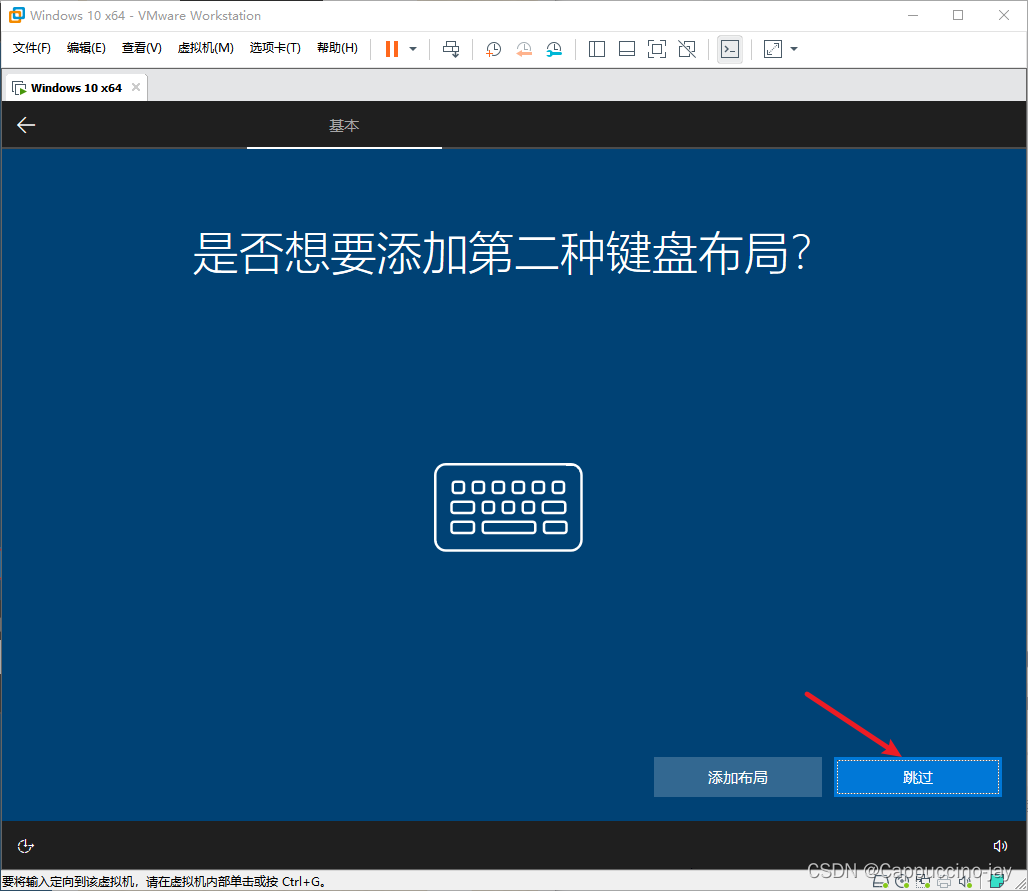The width and height of the screenshot is (1028, 891).
Task: Click the sound card status icon
Action: pyautogui.click(x=965, y=882)
